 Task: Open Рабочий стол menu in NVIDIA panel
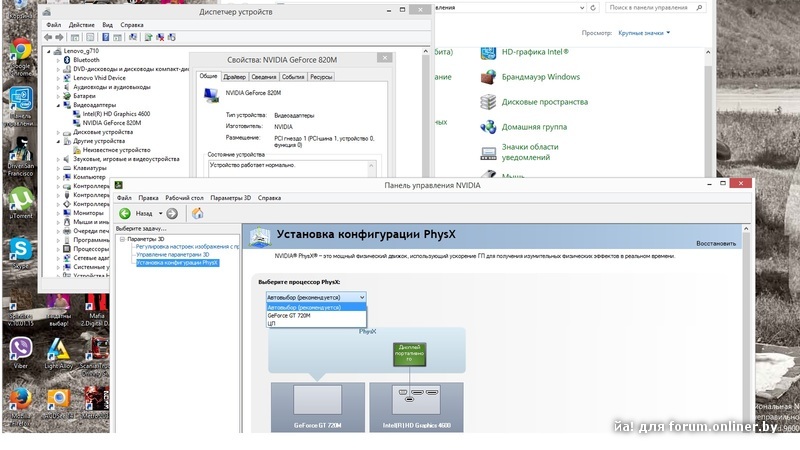[184, 198]
